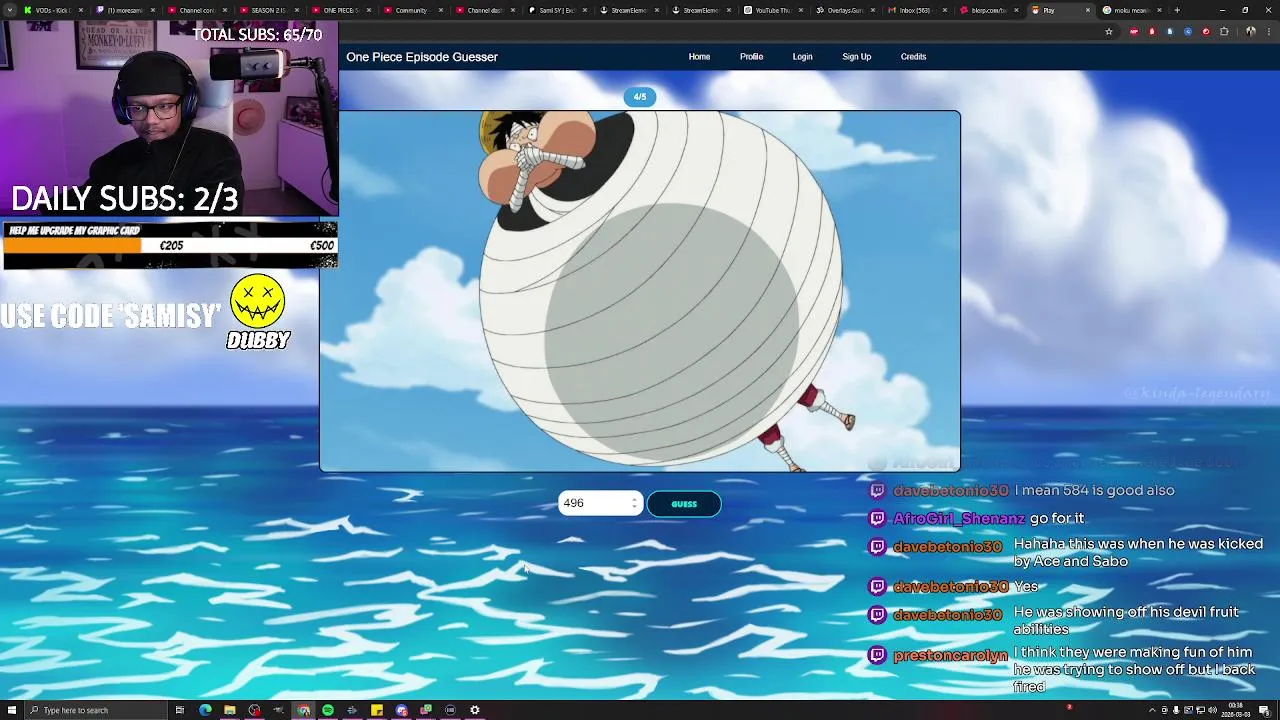Image resolution: width=1280 pixels, height=720 pixels.
Task: Click the graphic card upgrade progress bar
Action: pos(170,246)
